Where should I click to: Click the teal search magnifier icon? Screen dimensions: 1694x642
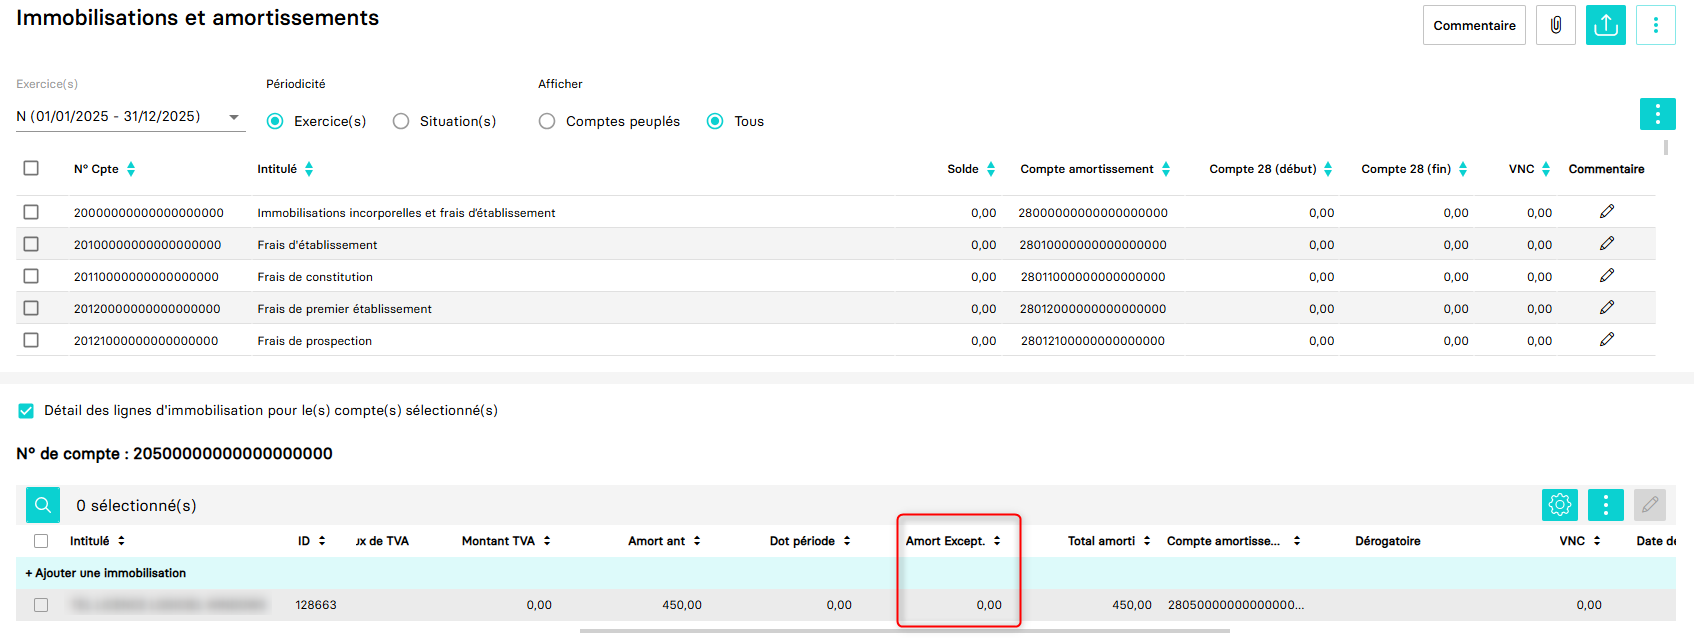(43, 505)
